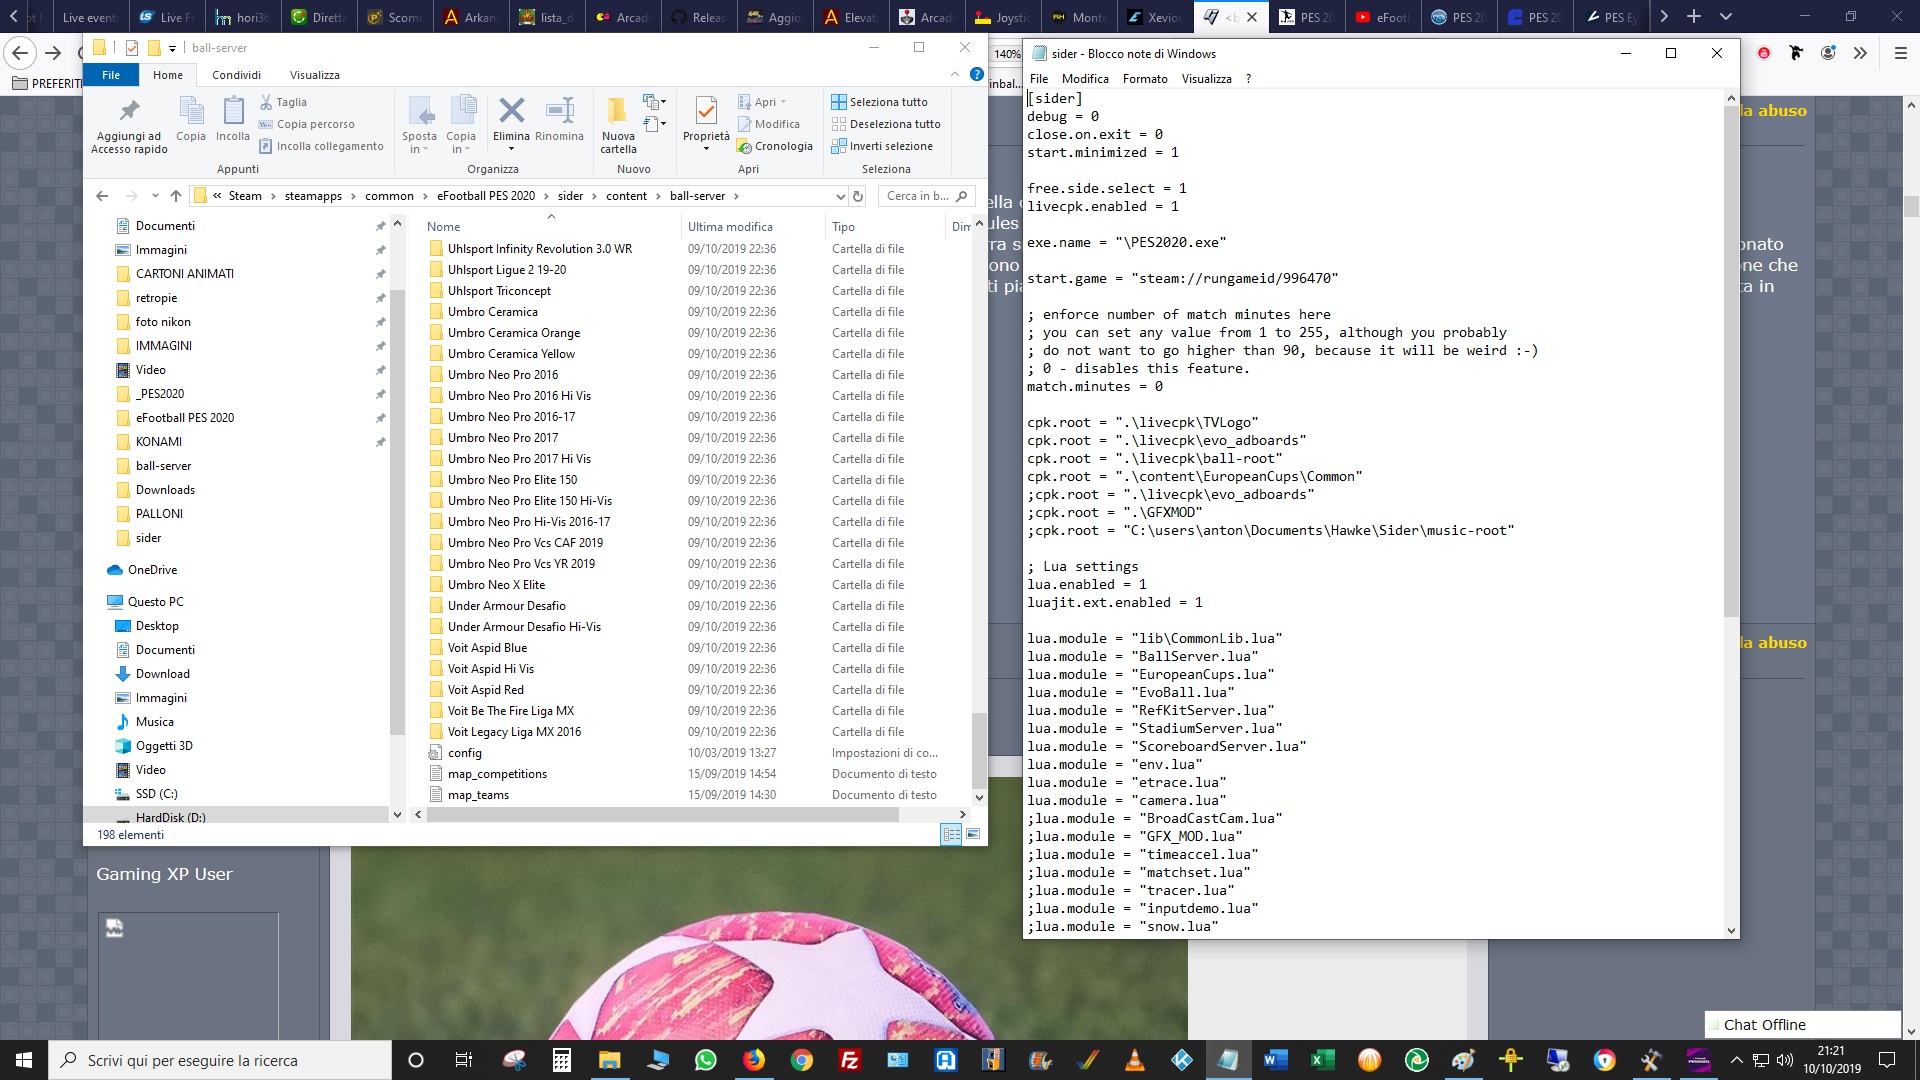
Task: Click the Cerca in ball-server search field
Action: [x=917, y=196]
